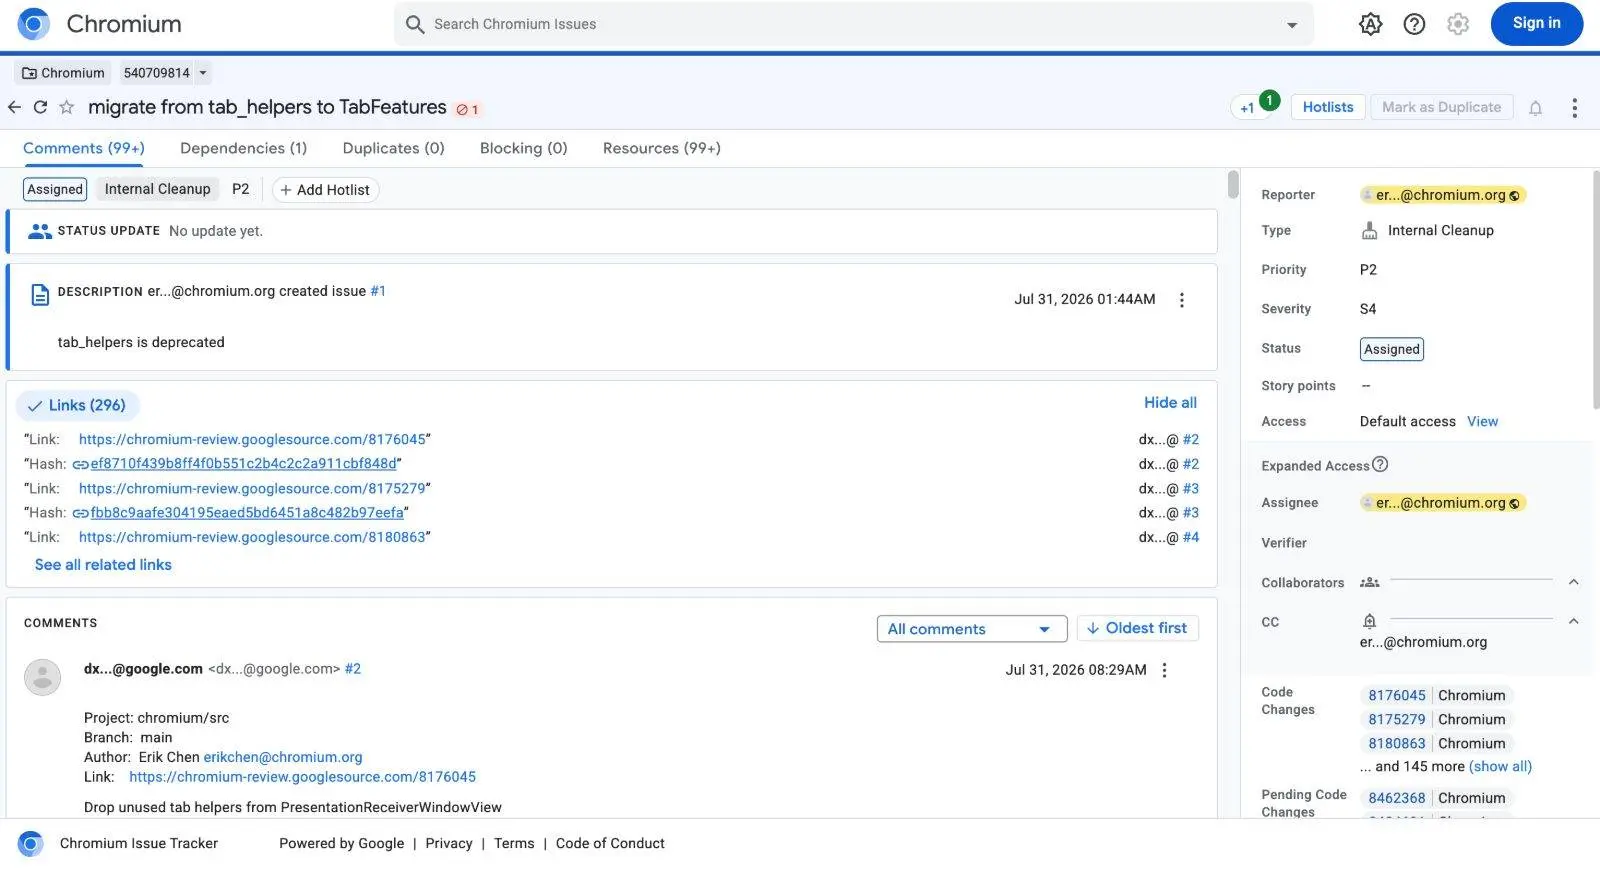
Task: Collapse the CC section
Action: [1573, 621]
